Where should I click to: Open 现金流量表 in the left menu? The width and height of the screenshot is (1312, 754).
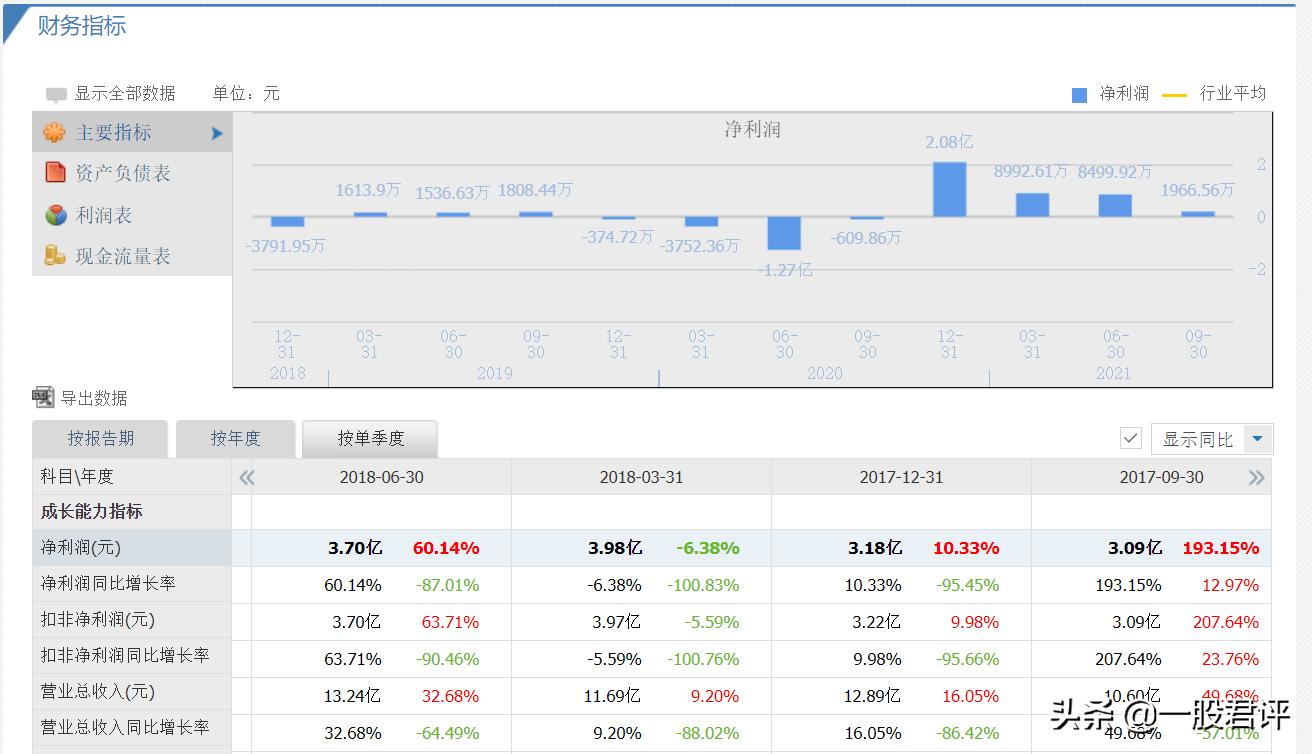(132, 256)
